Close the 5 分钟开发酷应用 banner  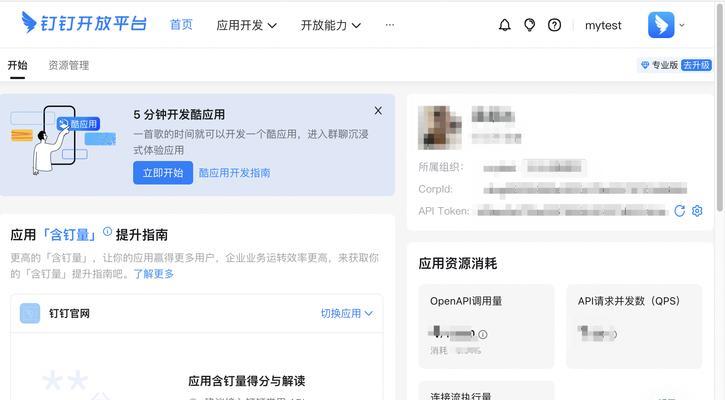tap(378, 111)
